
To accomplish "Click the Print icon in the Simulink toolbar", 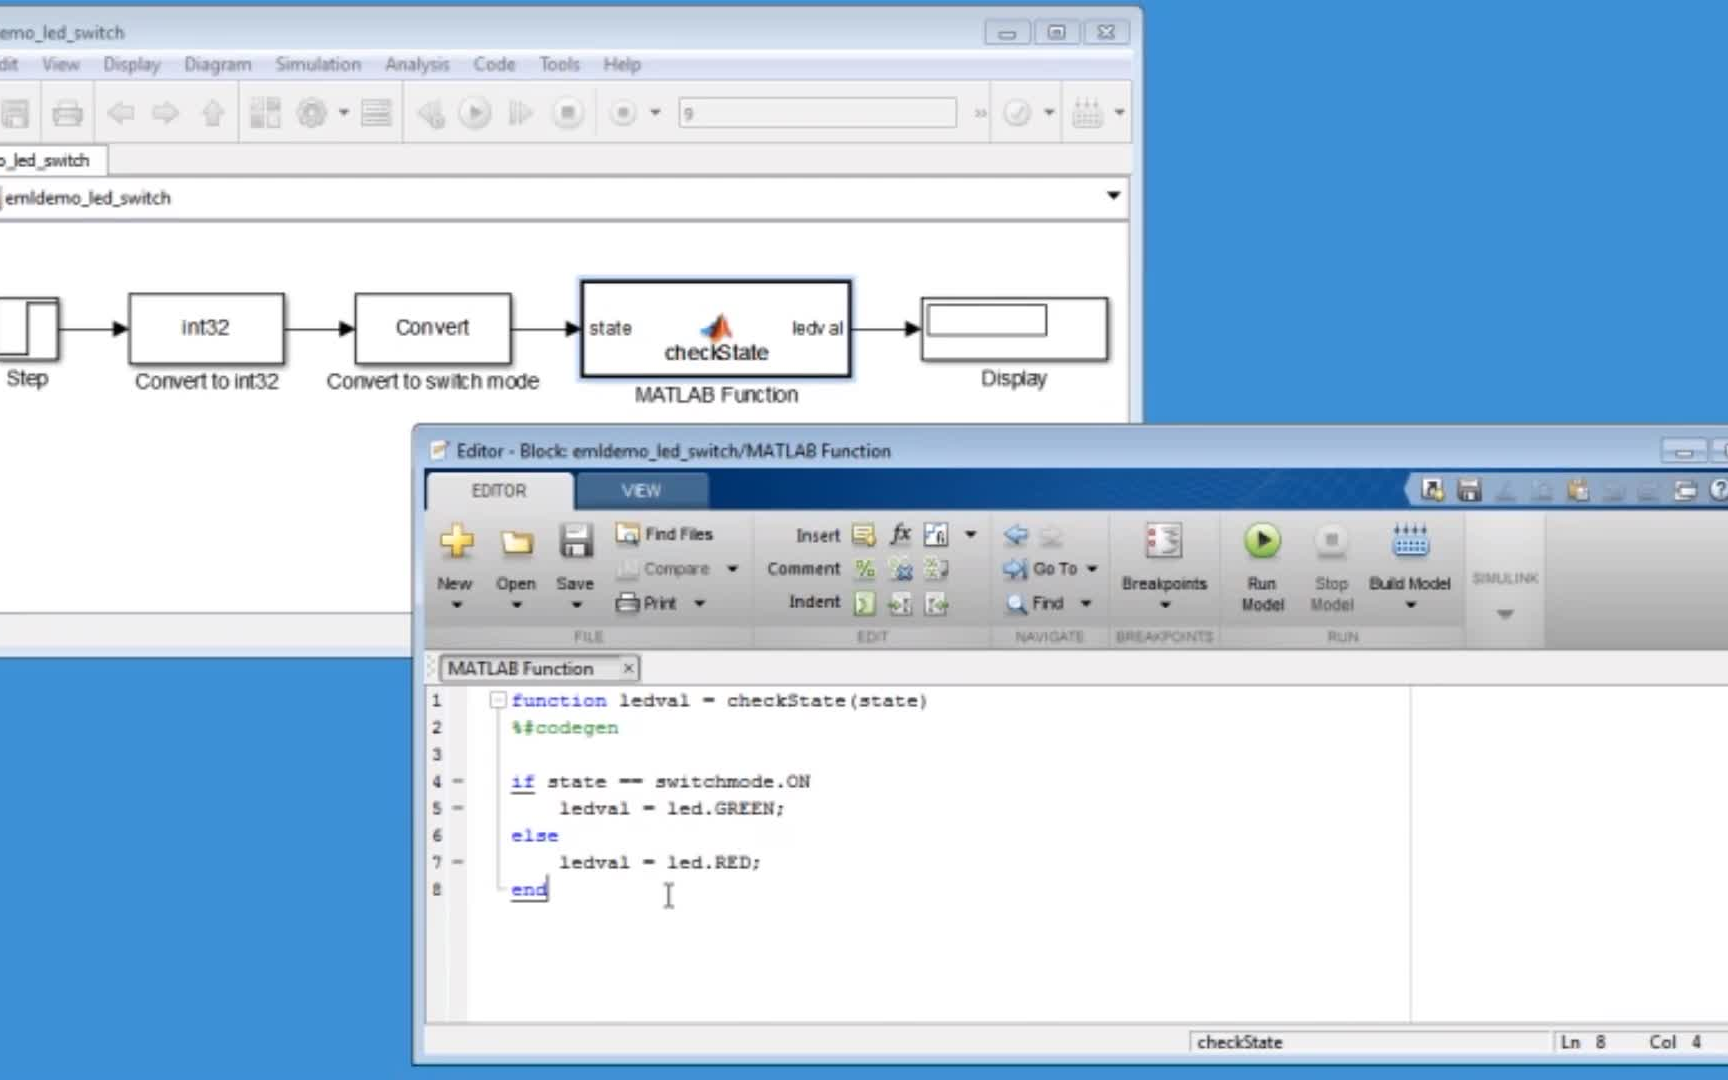I will point(67,113).
